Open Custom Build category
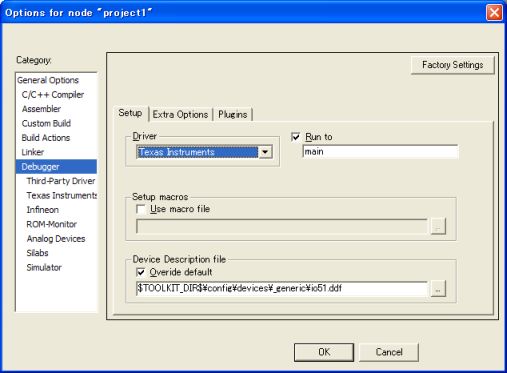The height and width of the screenshot is (373, 507). [x=46, y=123]
